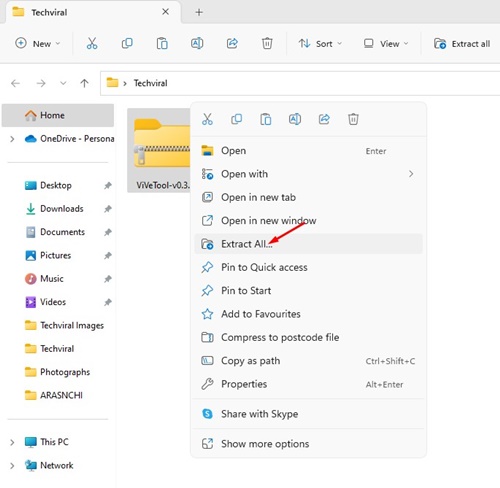Choose Open in new window

point(308,221)
